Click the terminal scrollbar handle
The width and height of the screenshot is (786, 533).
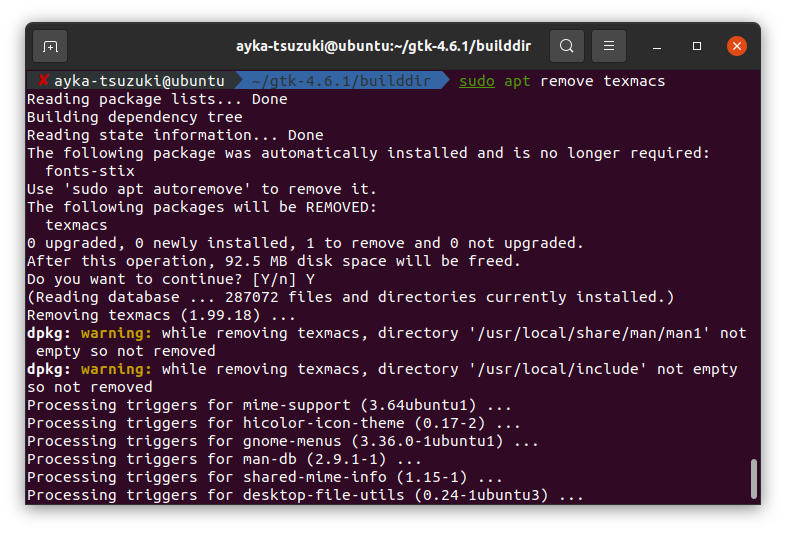(753, 478)
